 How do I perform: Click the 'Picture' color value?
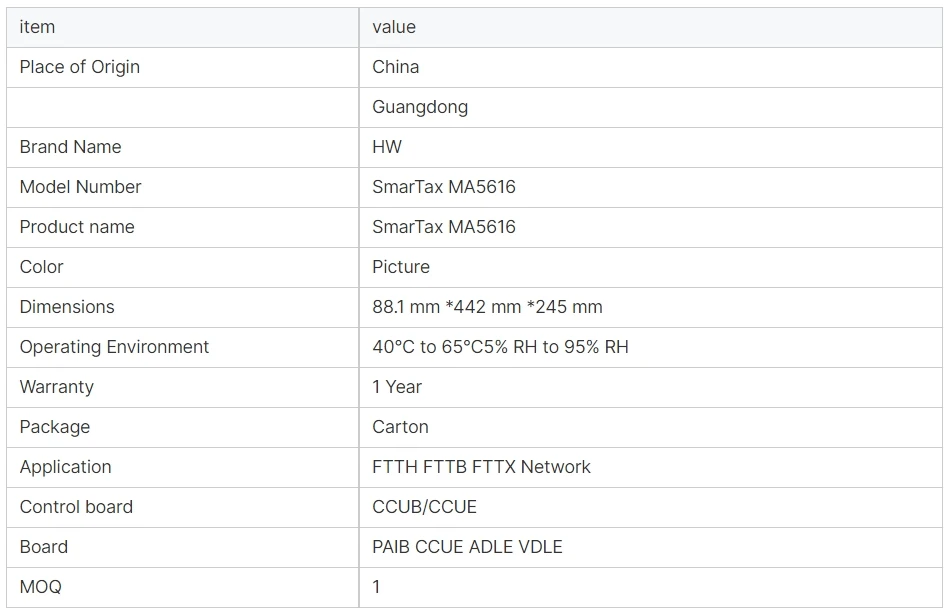(x=401, y=267)
